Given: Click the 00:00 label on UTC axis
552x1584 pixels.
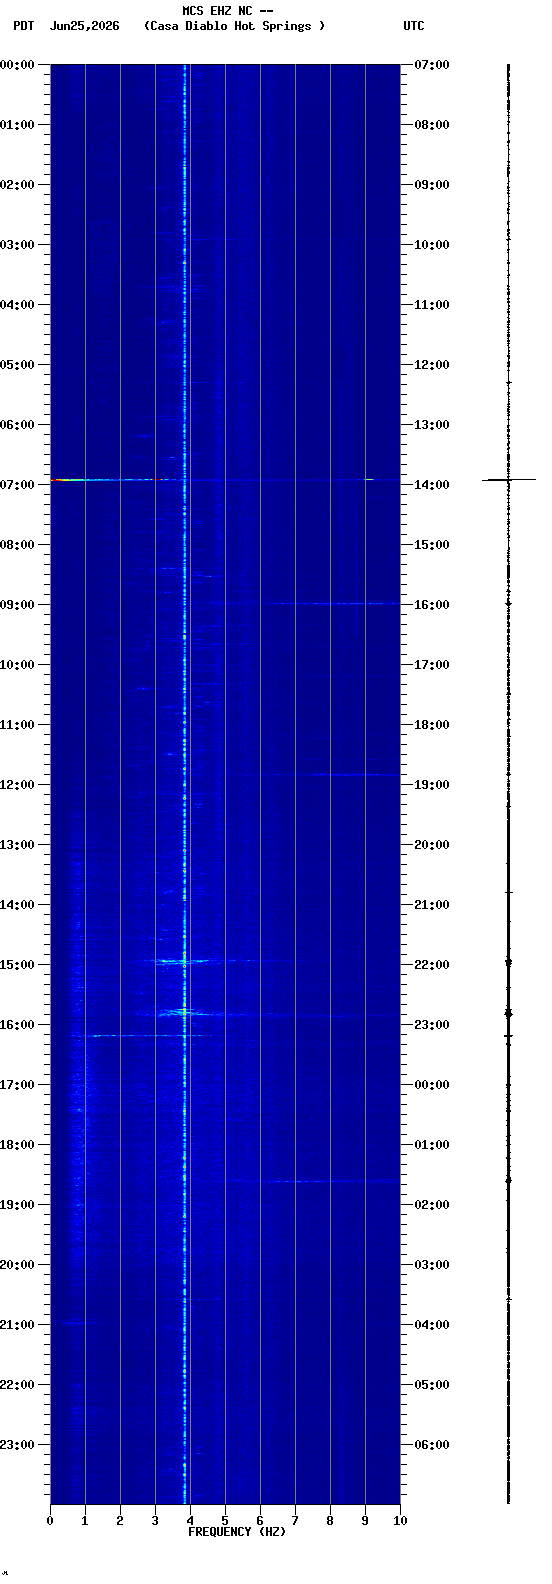Looking at the screenshot, I should tap(432, 1085).
